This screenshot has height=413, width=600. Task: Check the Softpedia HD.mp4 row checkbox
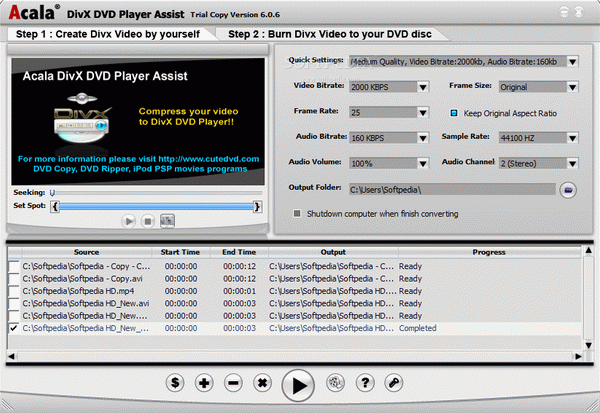coord(14,291)
